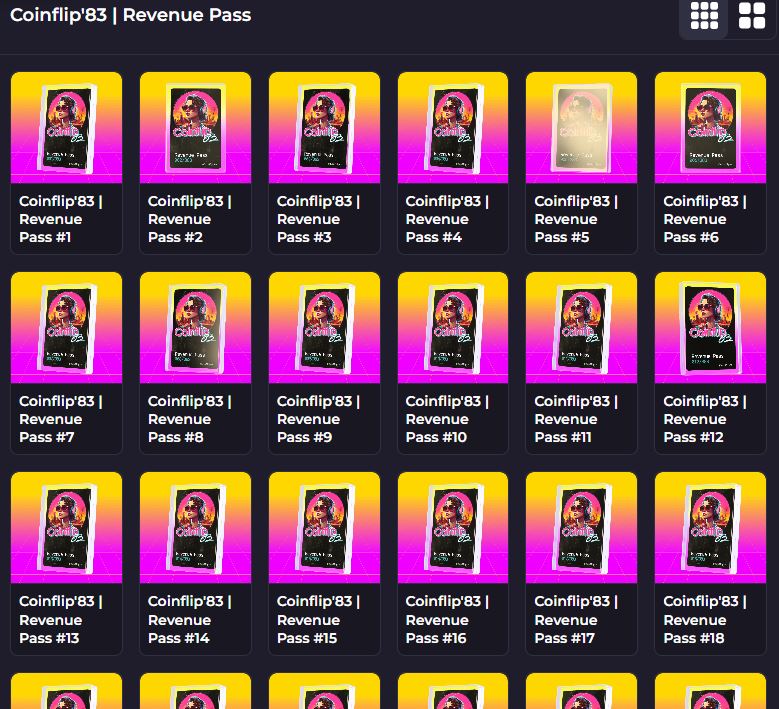Screen dimensions: 779x709
Task: Click the 'Revenue Pass #18' title text
Action: click(x=705, y=620)
